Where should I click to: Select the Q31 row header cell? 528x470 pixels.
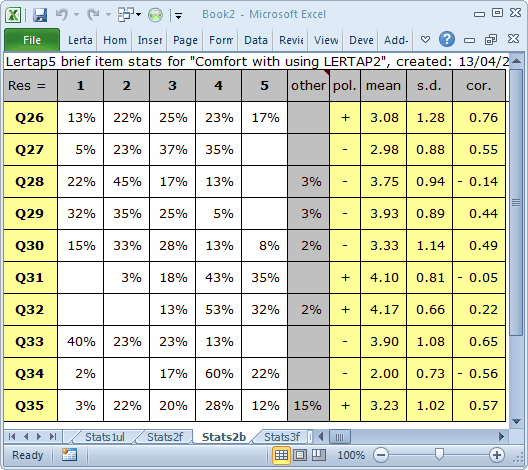click(x=30, y=278)
